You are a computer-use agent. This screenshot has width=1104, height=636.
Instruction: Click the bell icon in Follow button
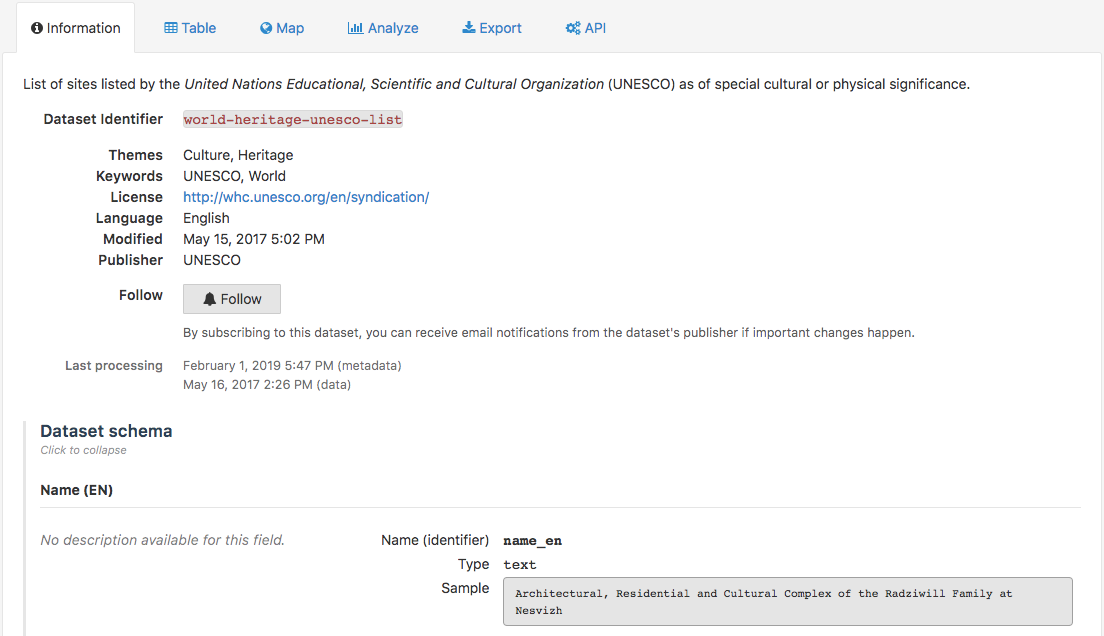point(209,299)
